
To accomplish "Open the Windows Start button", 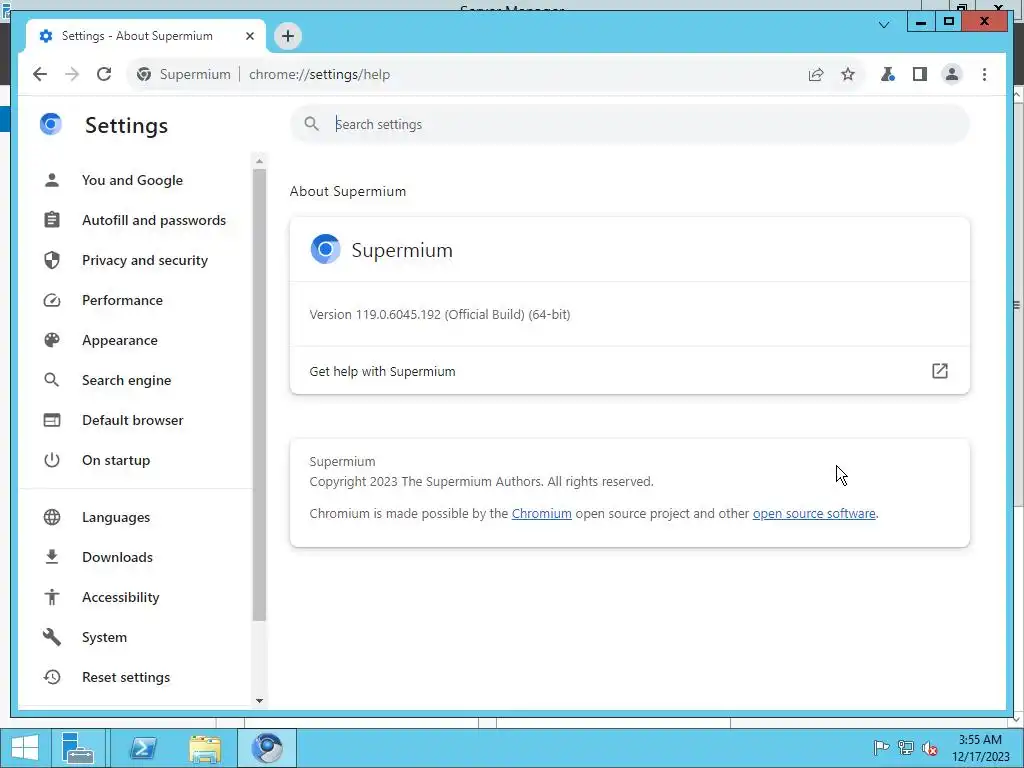I will point(25,748).
